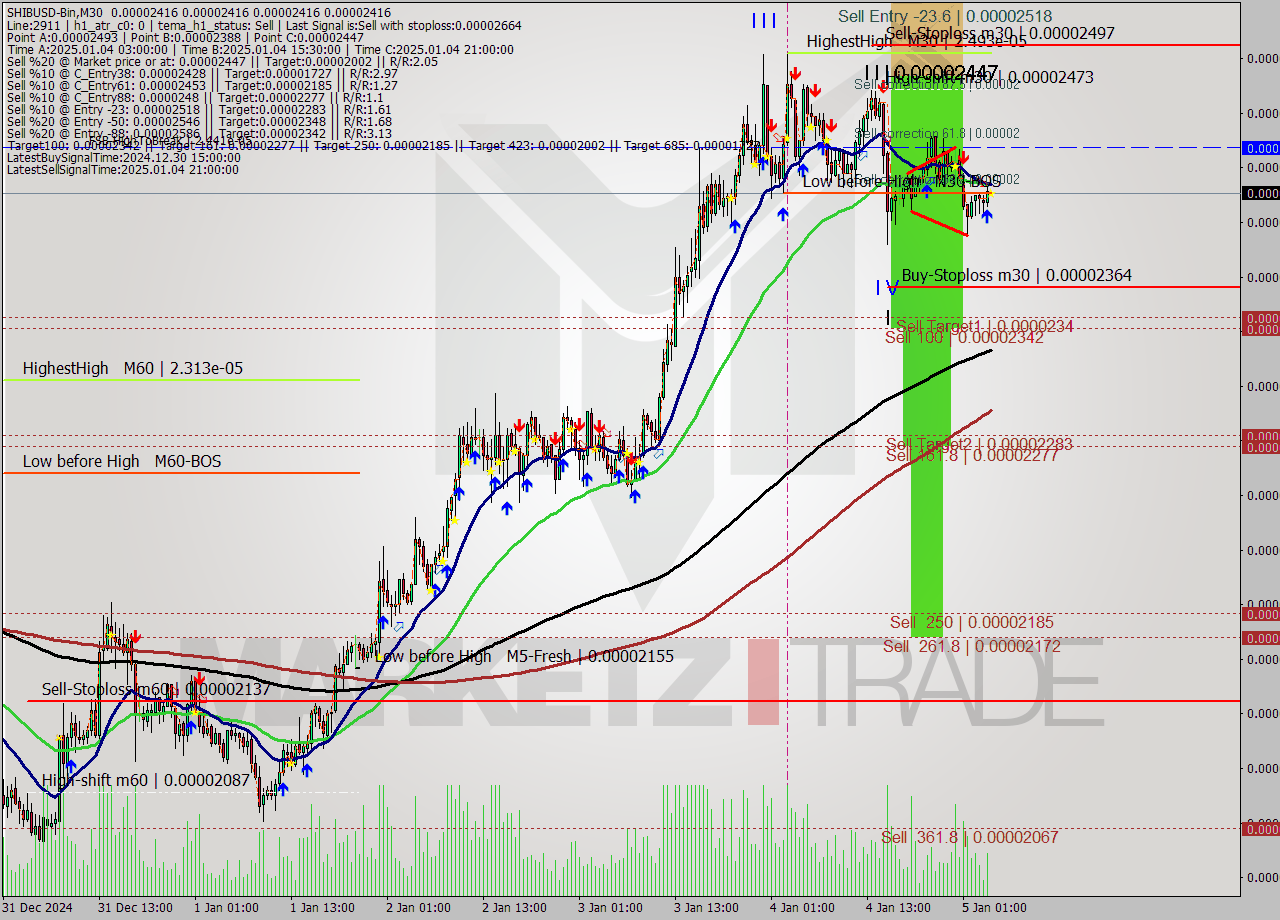Click the '1 Jan 13:00' time axis label
Image resolution: width=1280 pixels, height=920 pixels.
click(x=324, y=908)
